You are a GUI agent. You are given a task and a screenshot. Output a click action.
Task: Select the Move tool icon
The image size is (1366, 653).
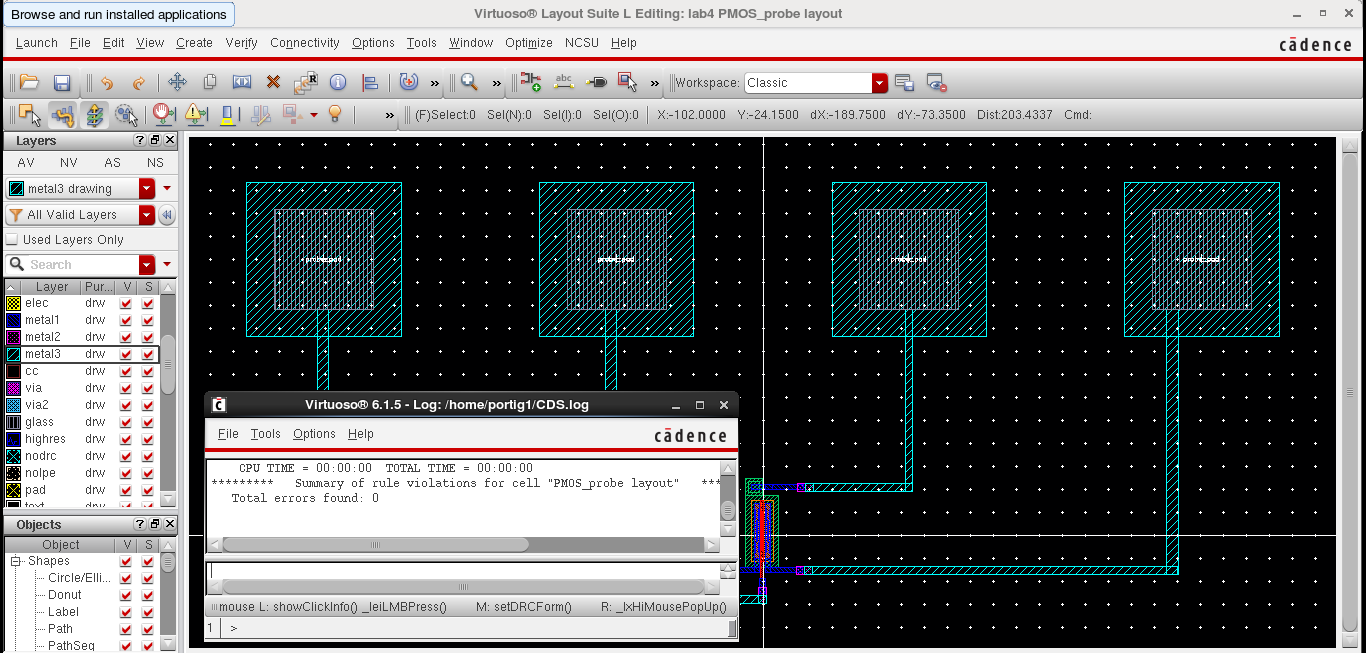click(x=177, y=83)
